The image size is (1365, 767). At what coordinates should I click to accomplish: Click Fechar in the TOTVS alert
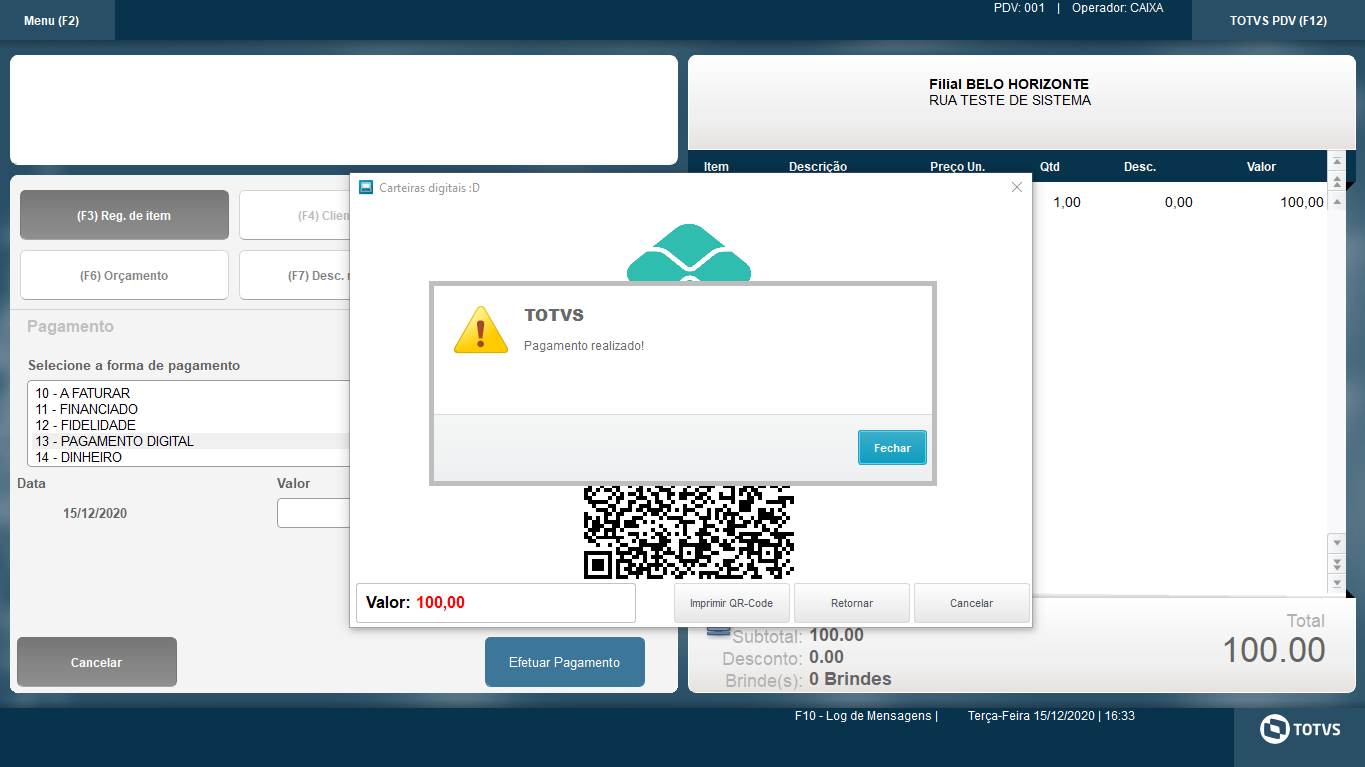pyautogui.click(x=892, y=448)
